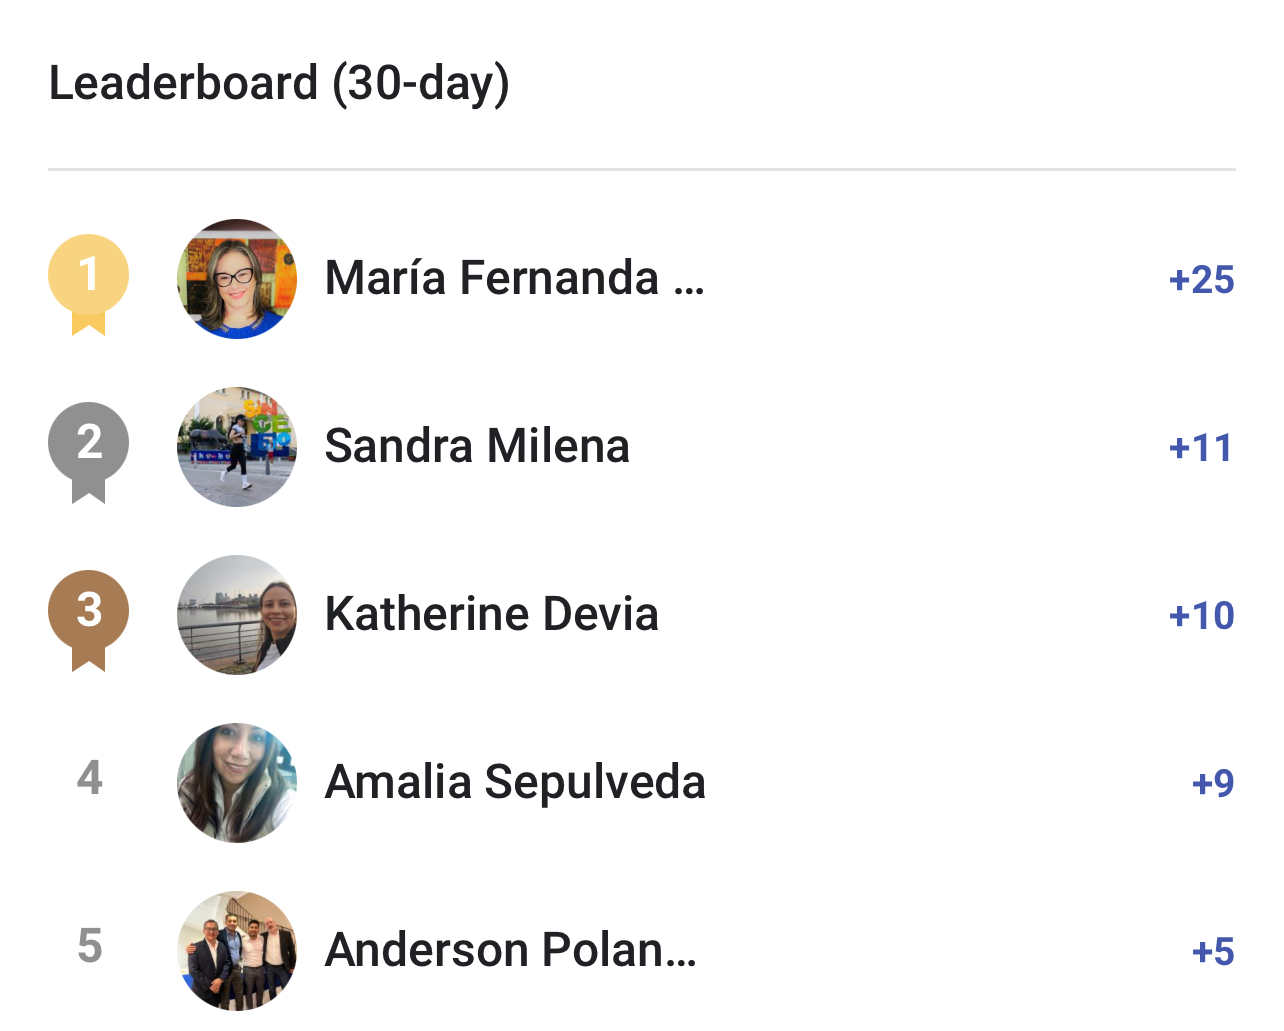Click the +11 points score
Screen dimensions: 1284x1031
tap(1201, 448)
